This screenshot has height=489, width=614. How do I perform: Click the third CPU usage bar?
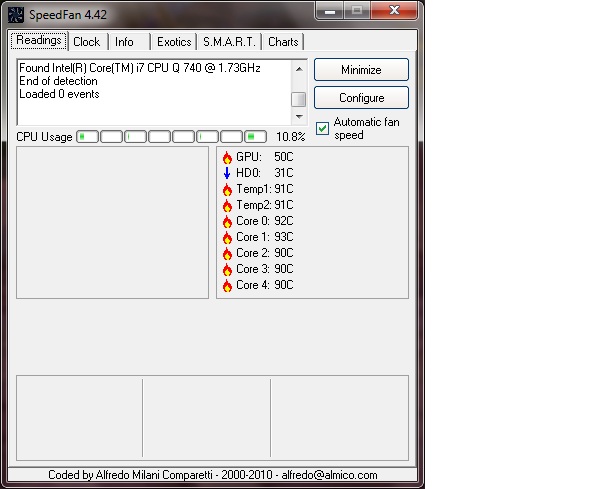point(135,137)
